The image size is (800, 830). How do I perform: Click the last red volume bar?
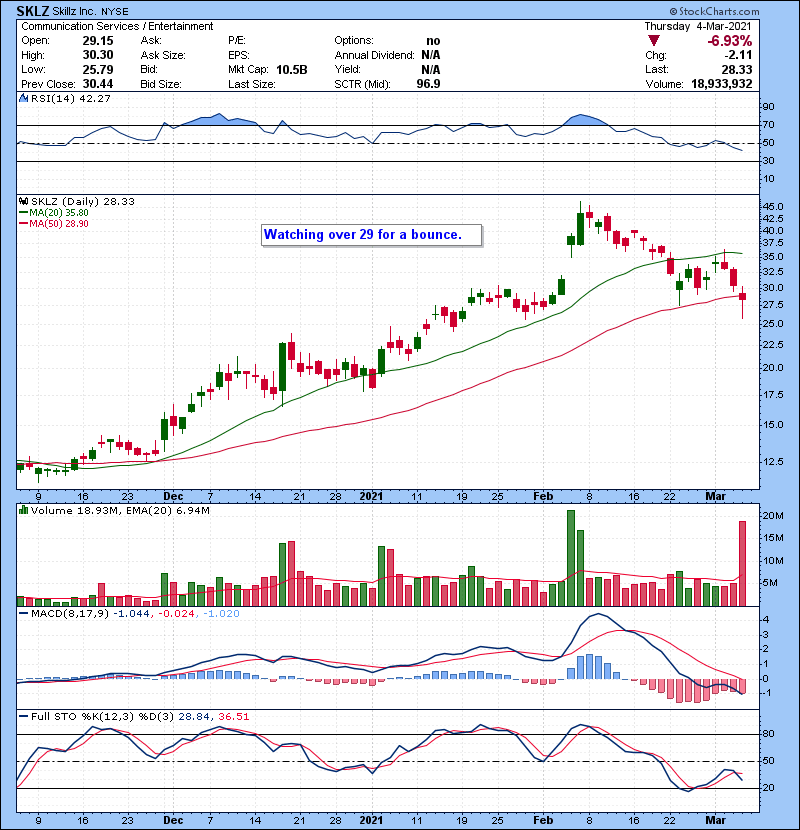[x=742, y=563]
